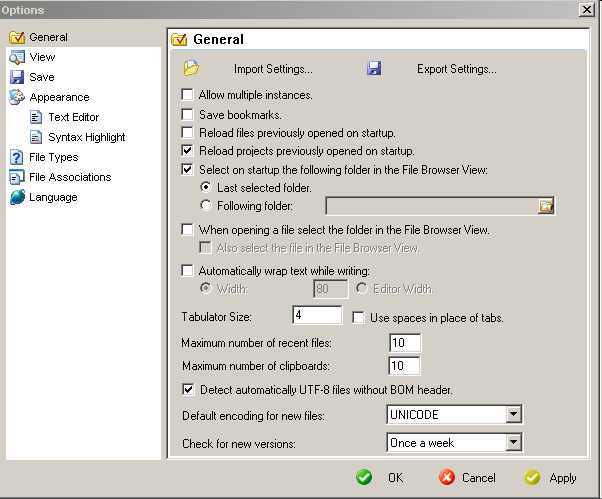Select the Following folder radio button
The height and width of the screenshot is (499, 602).
[x=206, y=206]
